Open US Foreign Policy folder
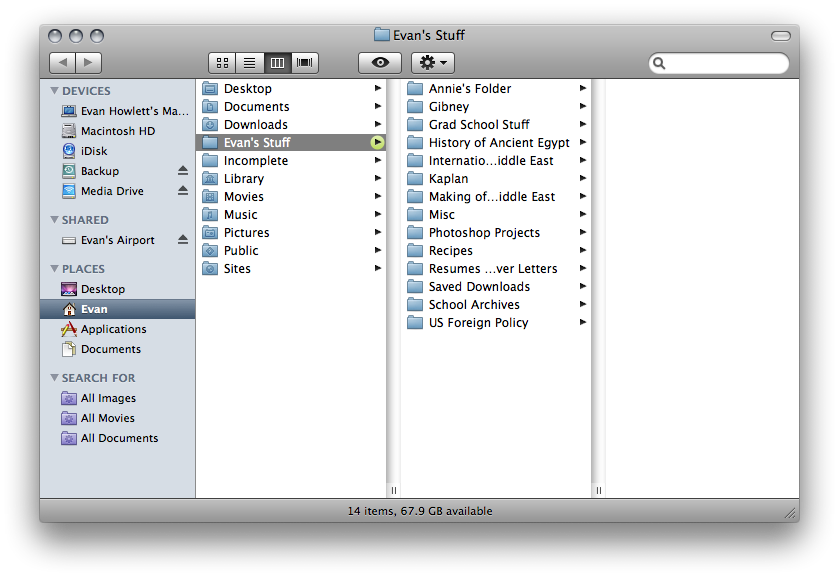This screenshot has height=577, width=839. [496, 323]
